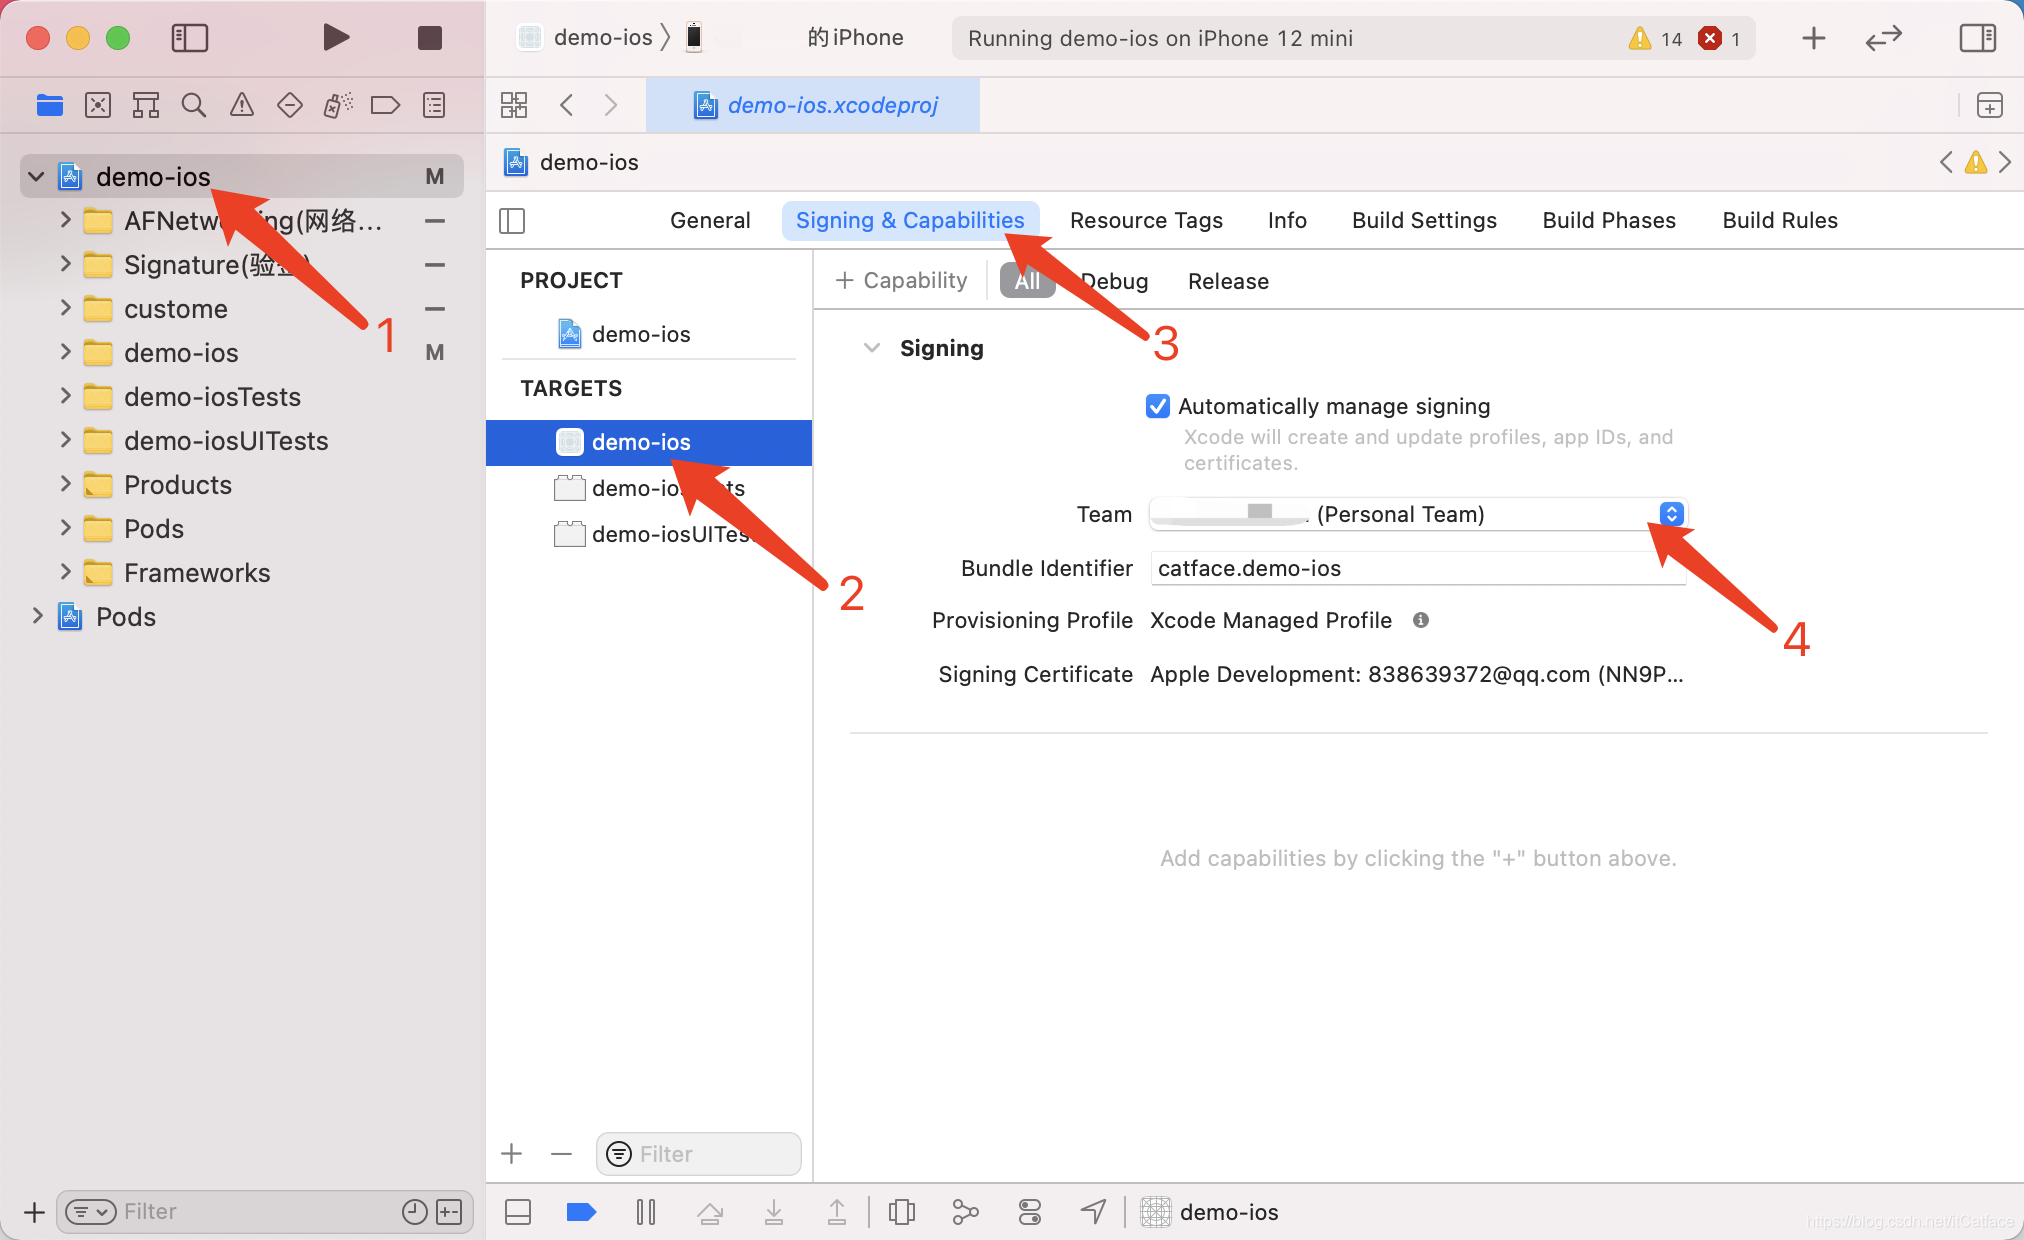Expand the Products folder
The width and height of the screenshot is (2024, 1240).
(x=66, y=484)
